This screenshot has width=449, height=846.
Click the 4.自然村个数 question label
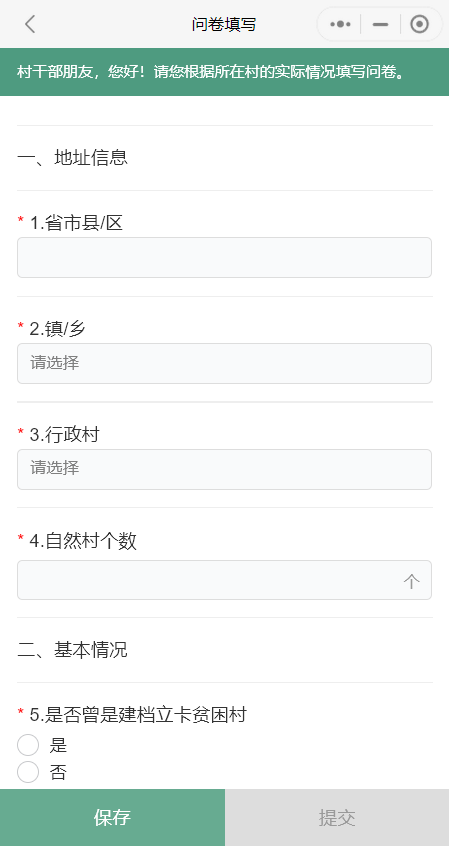click(x=83, y=541)
